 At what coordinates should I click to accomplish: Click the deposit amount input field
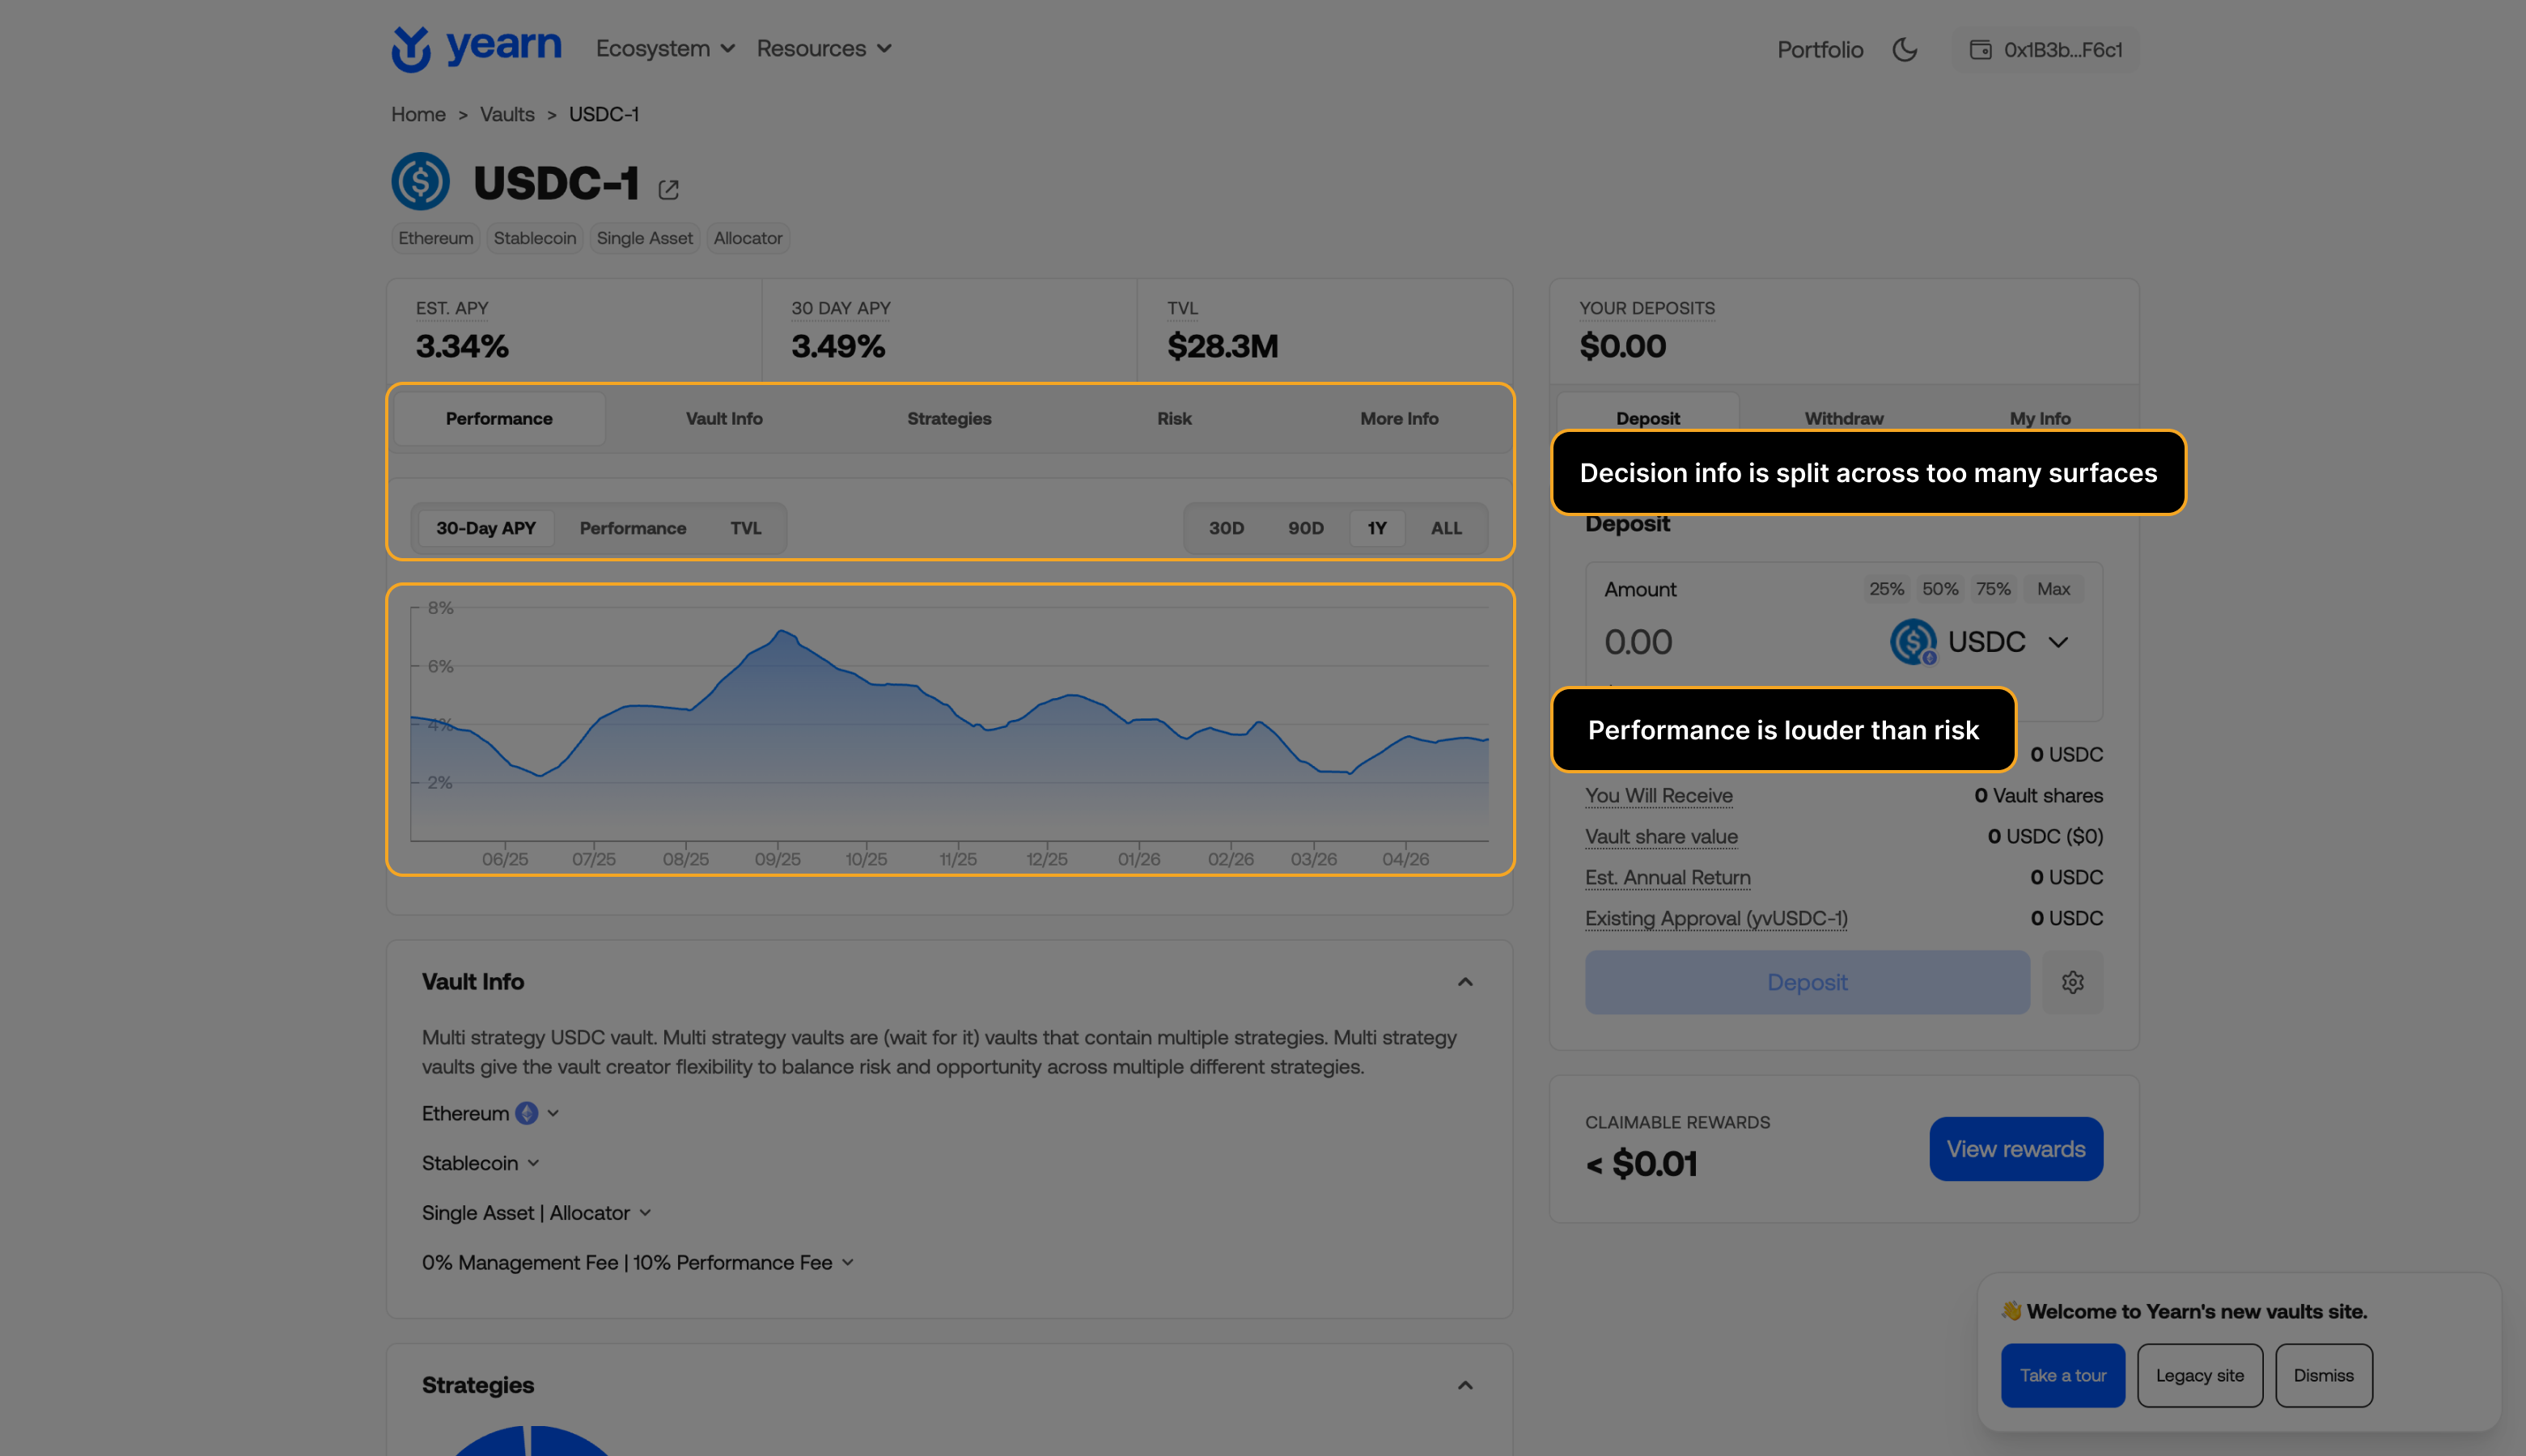point(1735,641)
